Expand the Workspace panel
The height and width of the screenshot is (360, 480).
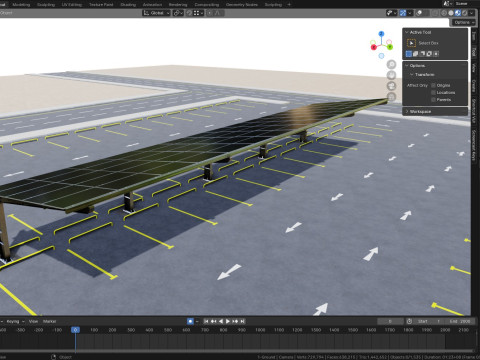click(x=407, y=111)
